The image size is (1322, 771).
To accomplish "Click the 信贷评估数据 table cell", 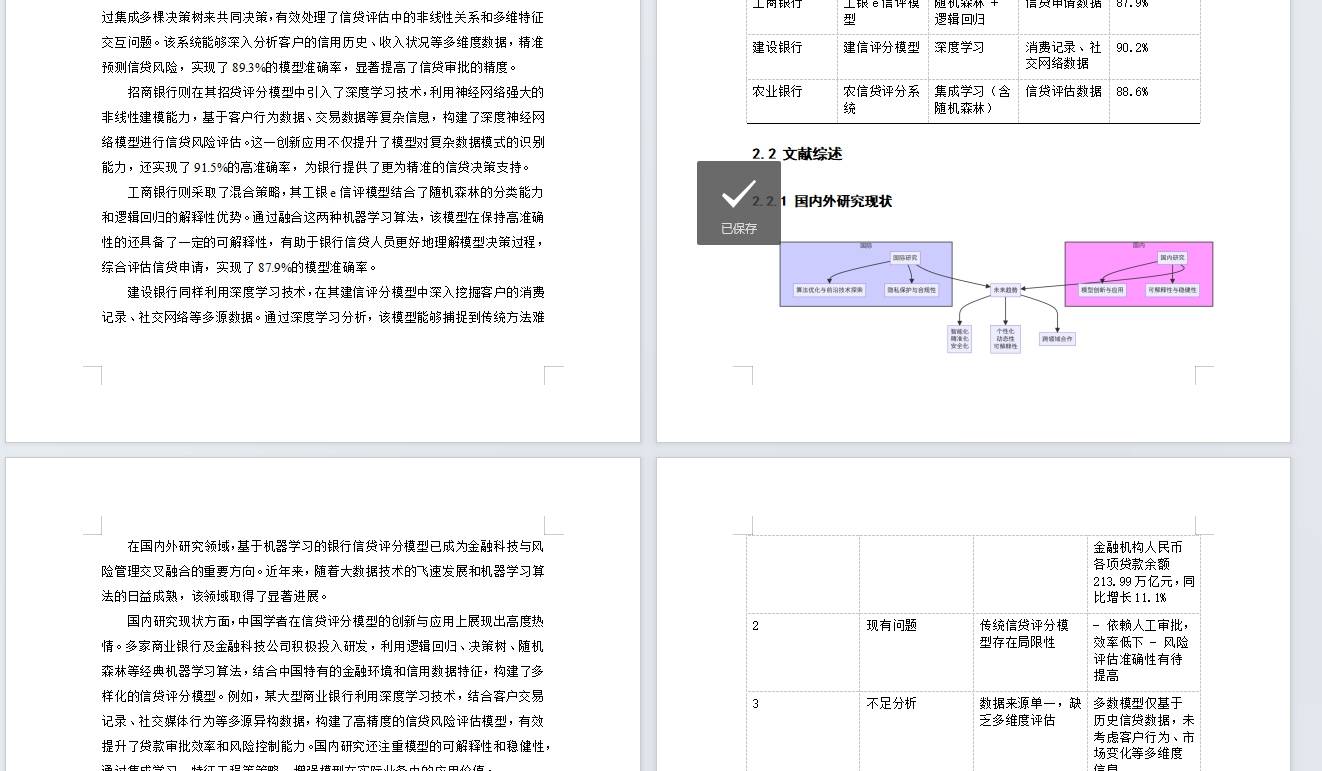I will (1064, 100).
